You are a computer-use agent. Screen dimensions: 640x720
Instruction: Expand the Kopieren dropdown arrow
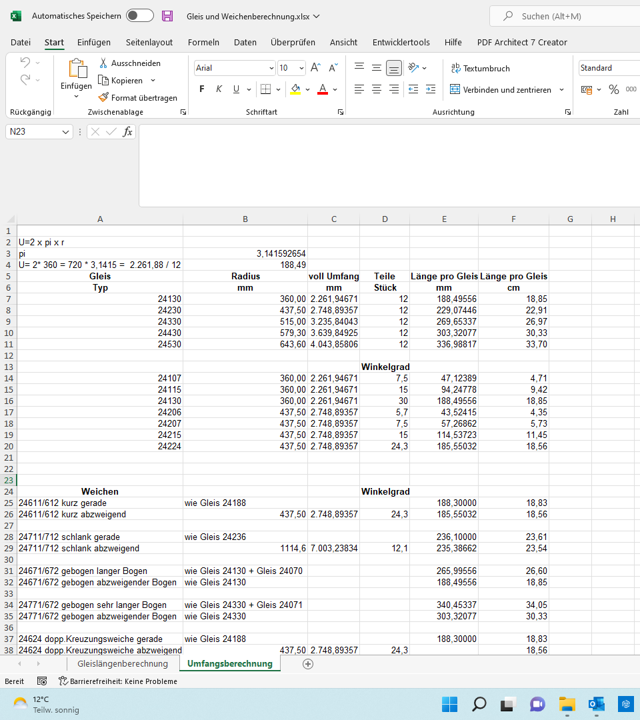pos(153,80)
